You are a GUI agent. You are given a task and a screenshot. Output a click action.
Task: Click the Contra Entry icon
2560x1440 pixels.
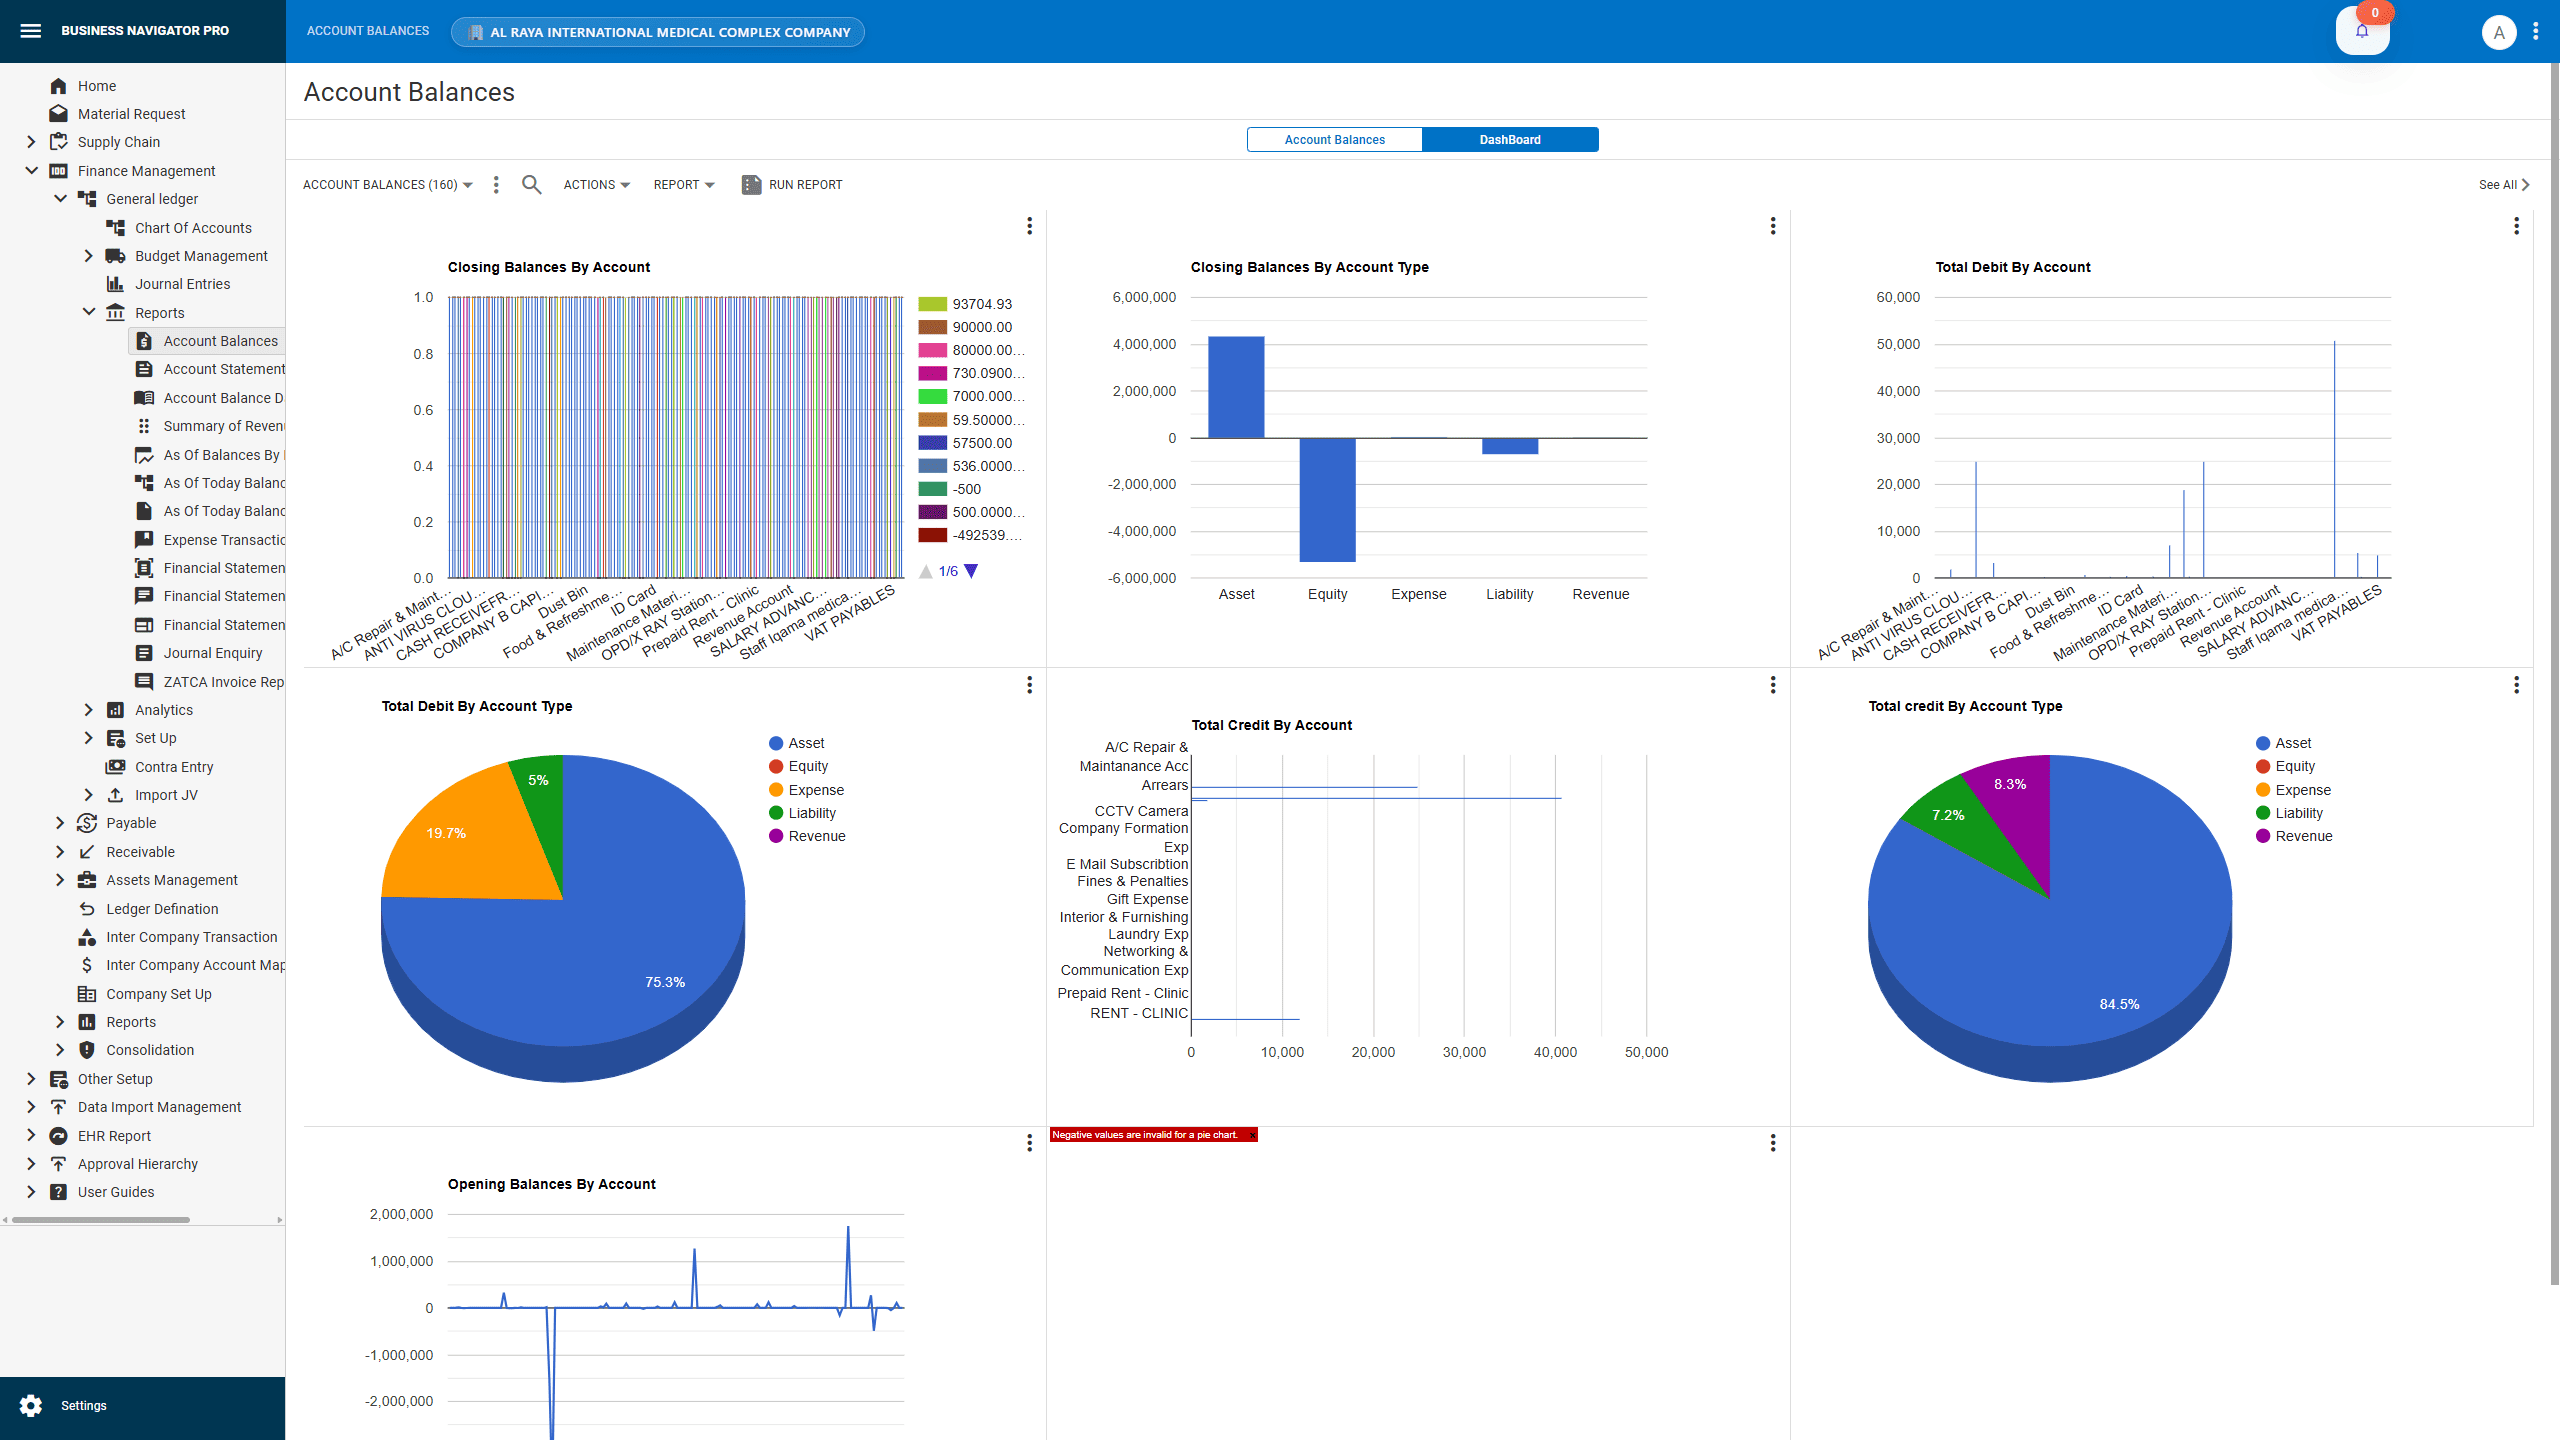tap(115, 766)
